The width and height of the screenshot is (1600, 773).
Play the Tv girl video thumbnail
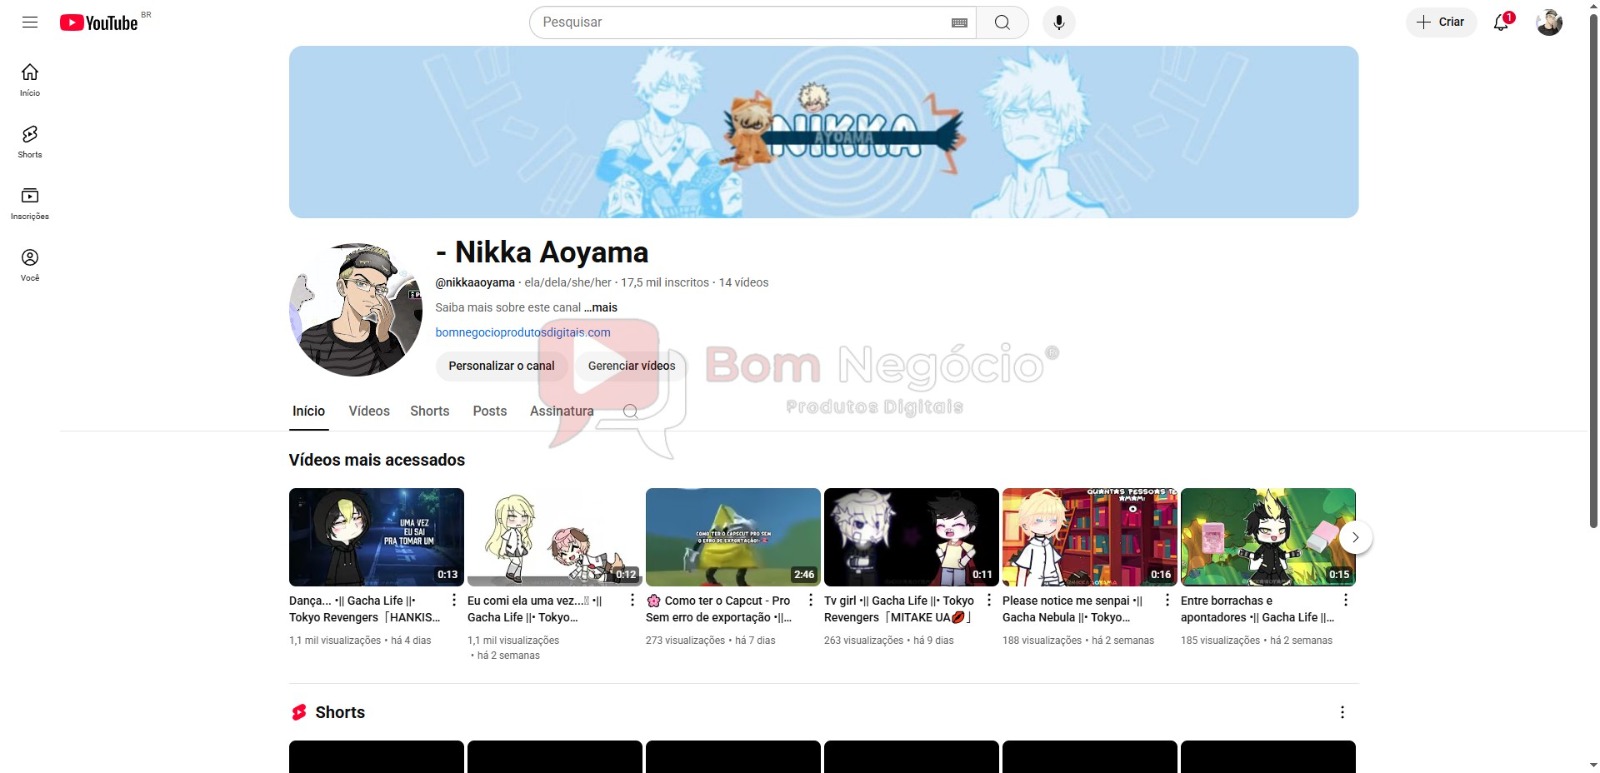point(911,537)
